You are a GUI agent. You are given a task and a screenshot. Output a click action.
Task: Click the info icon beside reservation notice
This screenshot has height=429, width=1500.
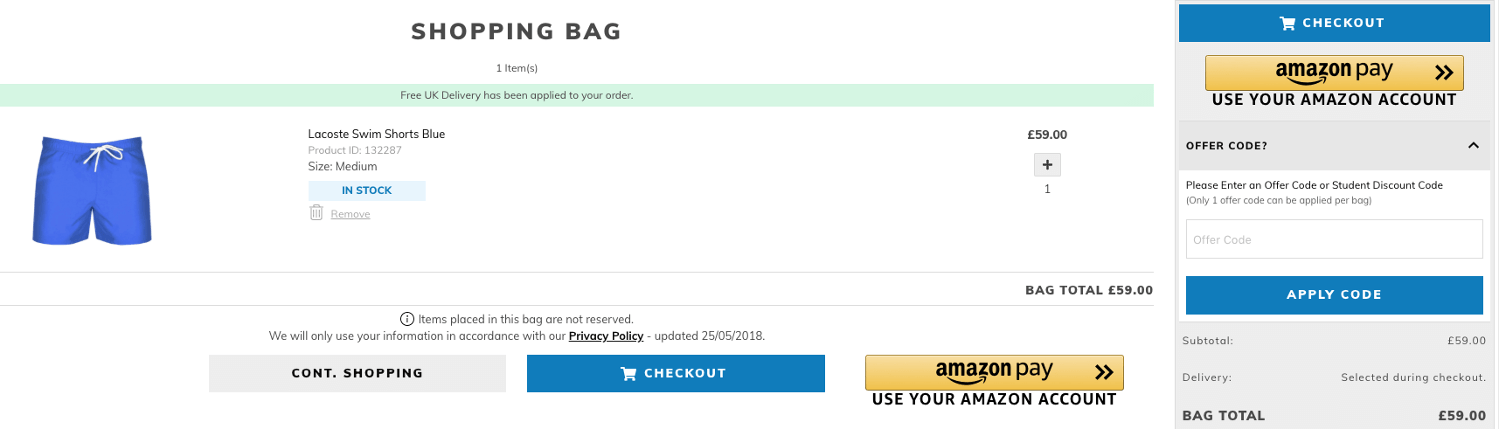407,319
